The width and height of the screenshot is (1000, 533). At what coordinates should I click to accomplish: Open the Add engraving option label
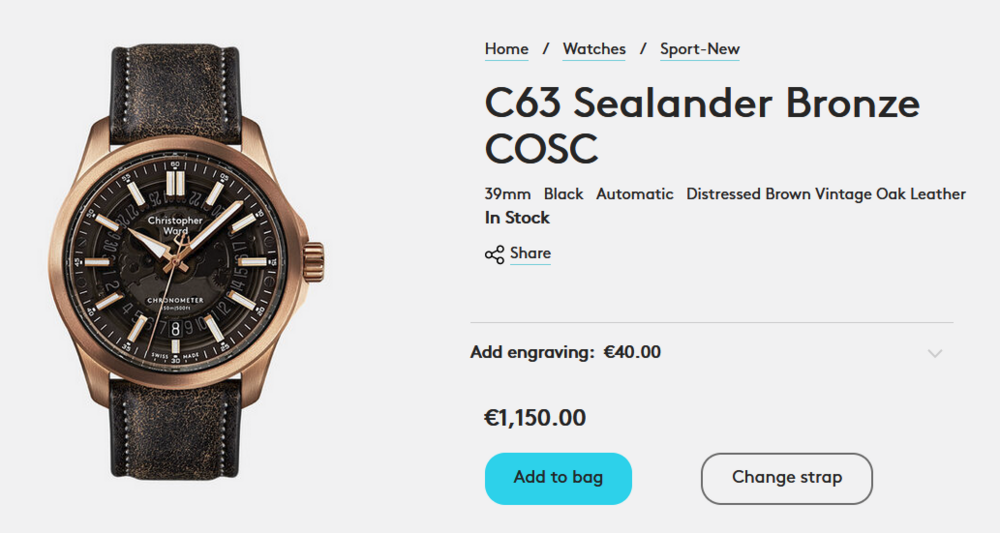tap(532, 352)
